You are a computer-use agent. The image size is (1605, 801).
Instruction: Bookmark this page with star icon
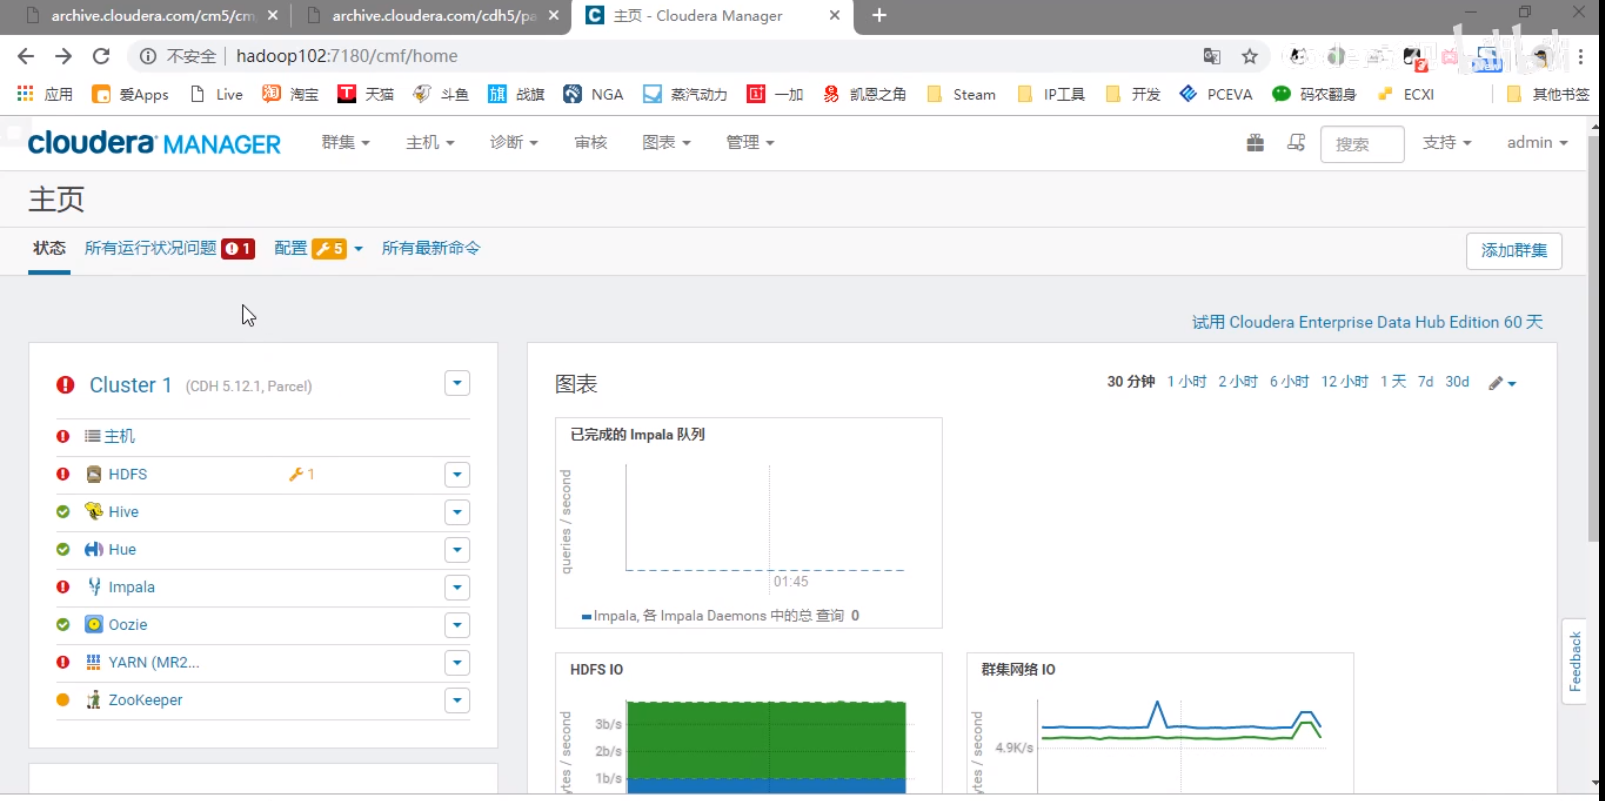tap(1250, 56)
